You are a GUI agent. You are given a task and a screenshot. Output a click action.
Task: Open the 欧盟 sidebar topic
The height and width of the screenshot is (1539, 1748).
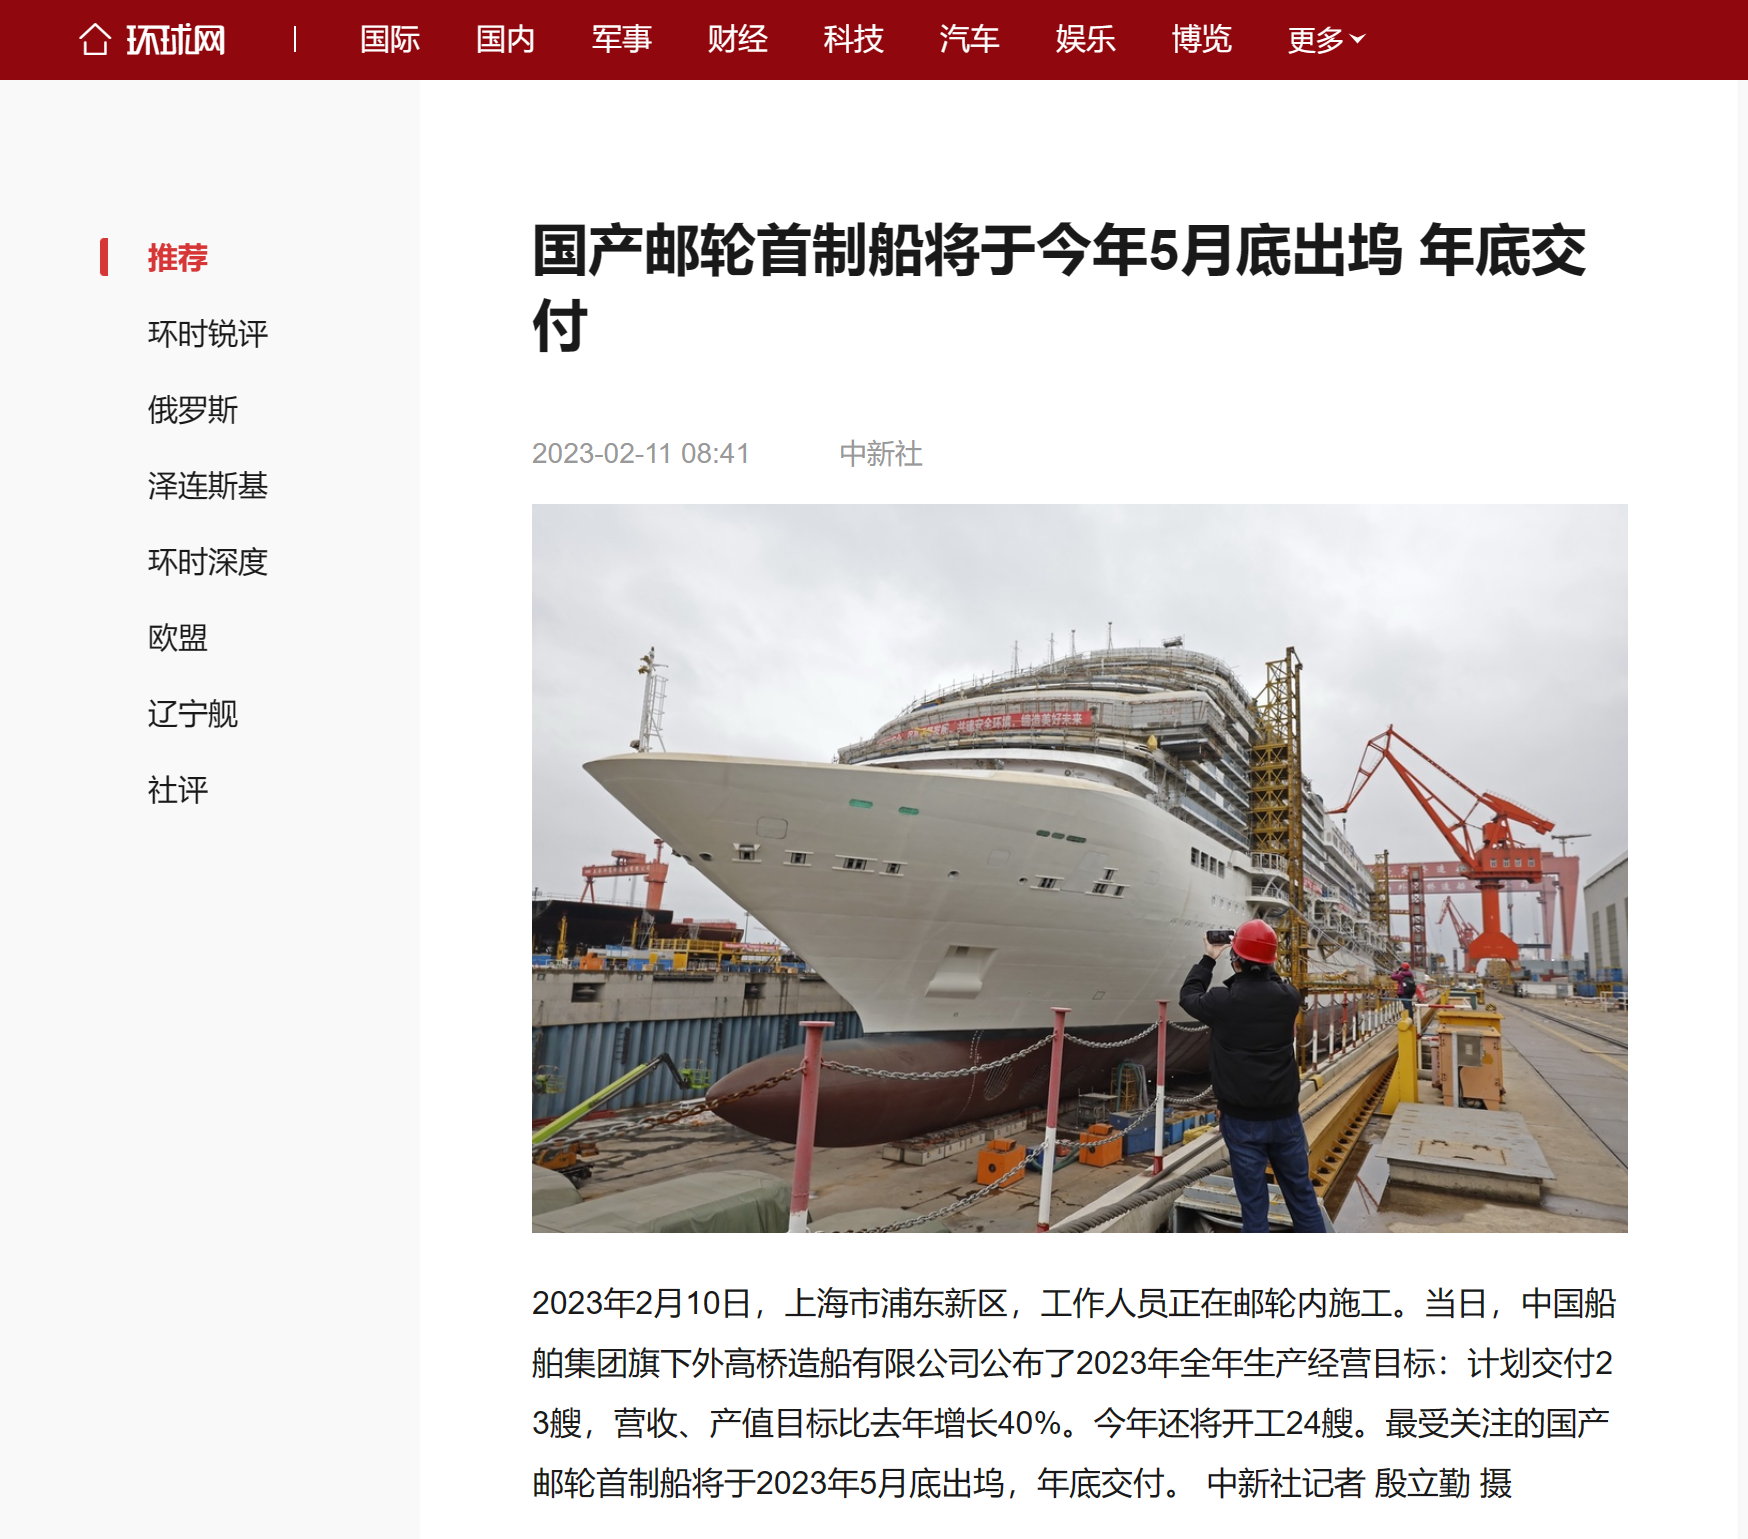178,638
